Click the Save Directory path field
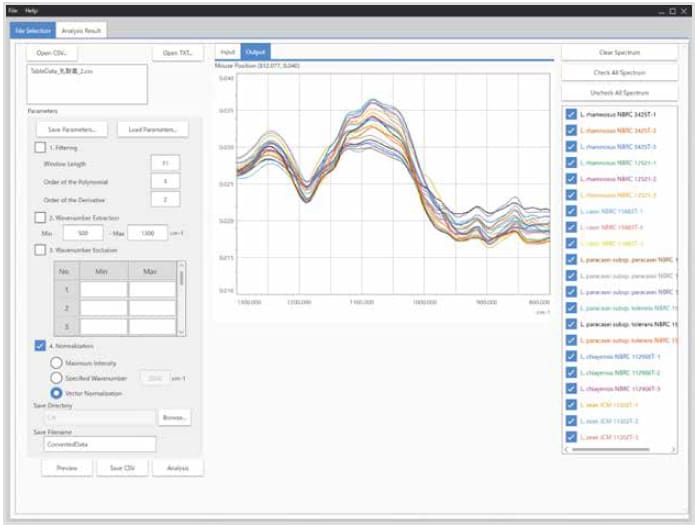The image size is (697, 528). coord(99,417)
